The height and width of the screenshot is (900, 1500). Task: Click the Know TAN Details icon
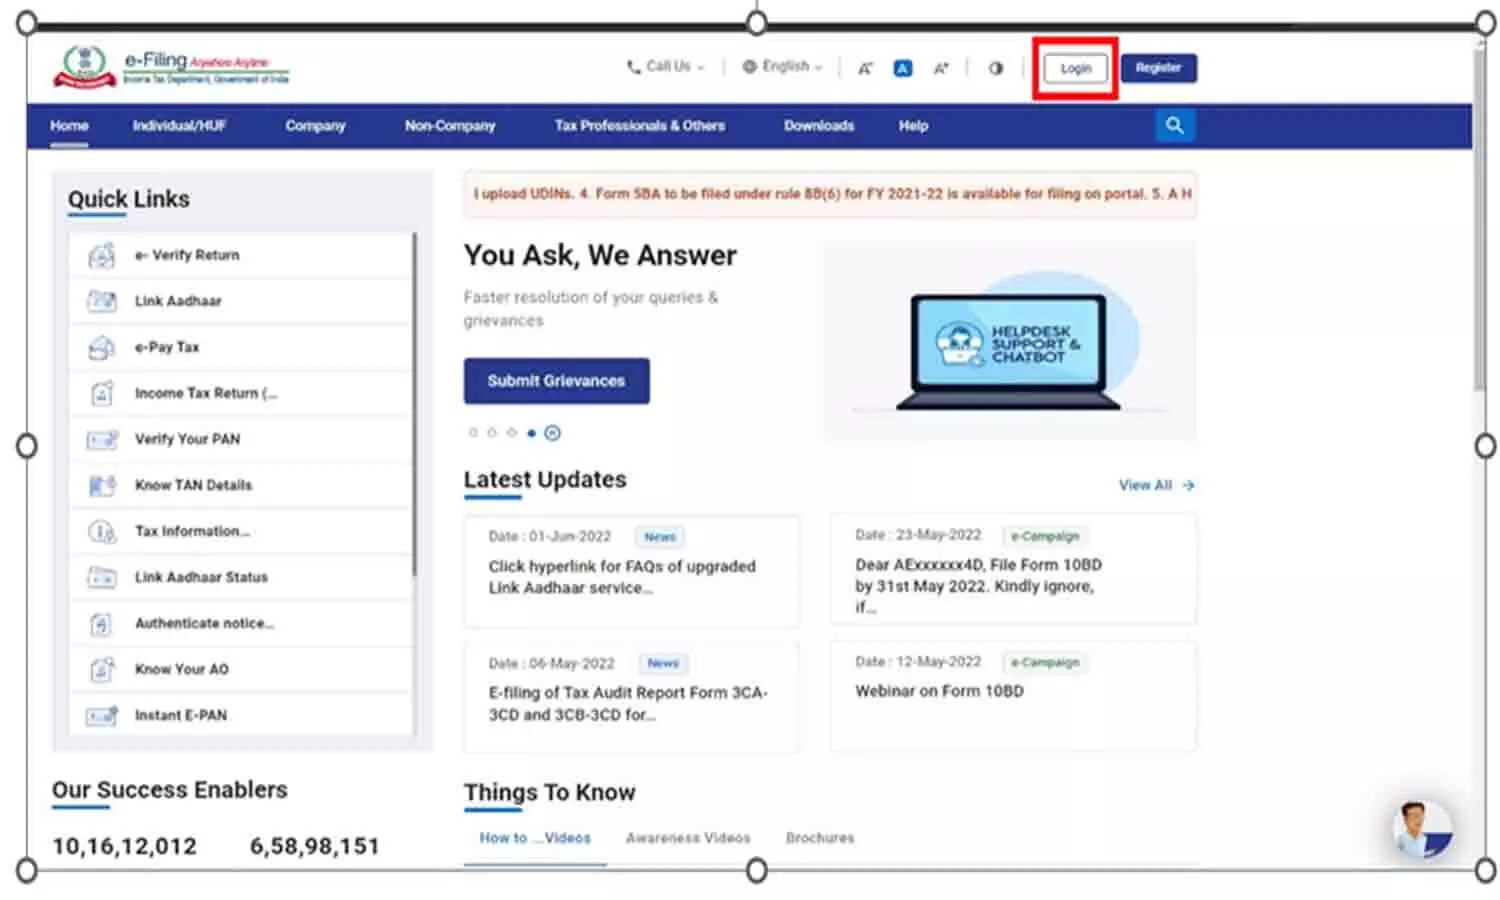coord(101,486)
